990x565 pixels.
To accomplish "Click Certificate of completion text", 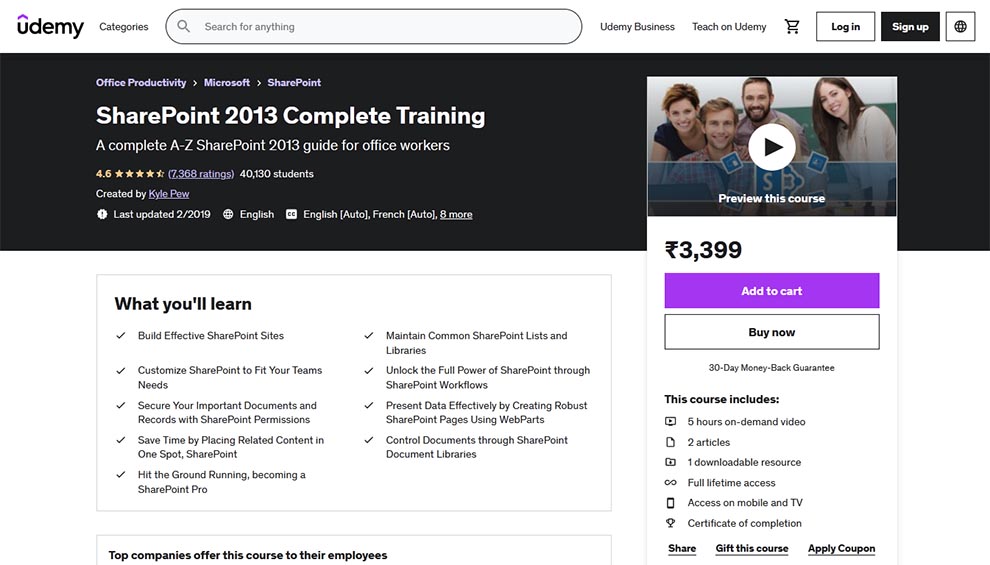I will pos(744,523).
